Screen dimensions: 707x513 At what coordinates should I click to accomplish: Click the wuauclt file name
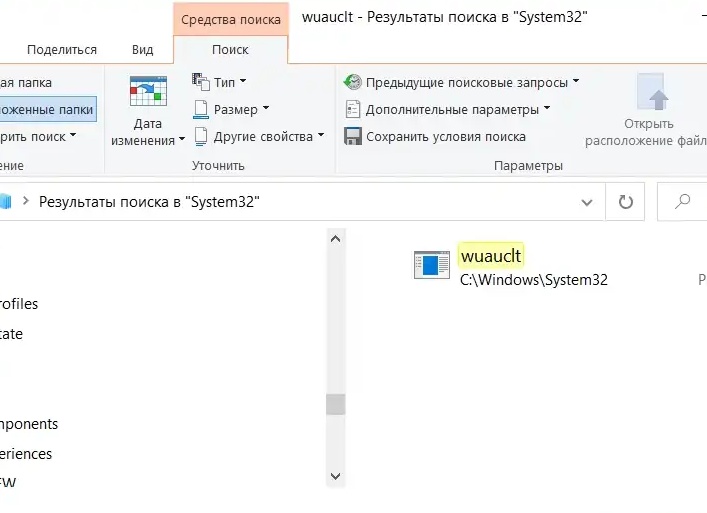tap(491, 256)
